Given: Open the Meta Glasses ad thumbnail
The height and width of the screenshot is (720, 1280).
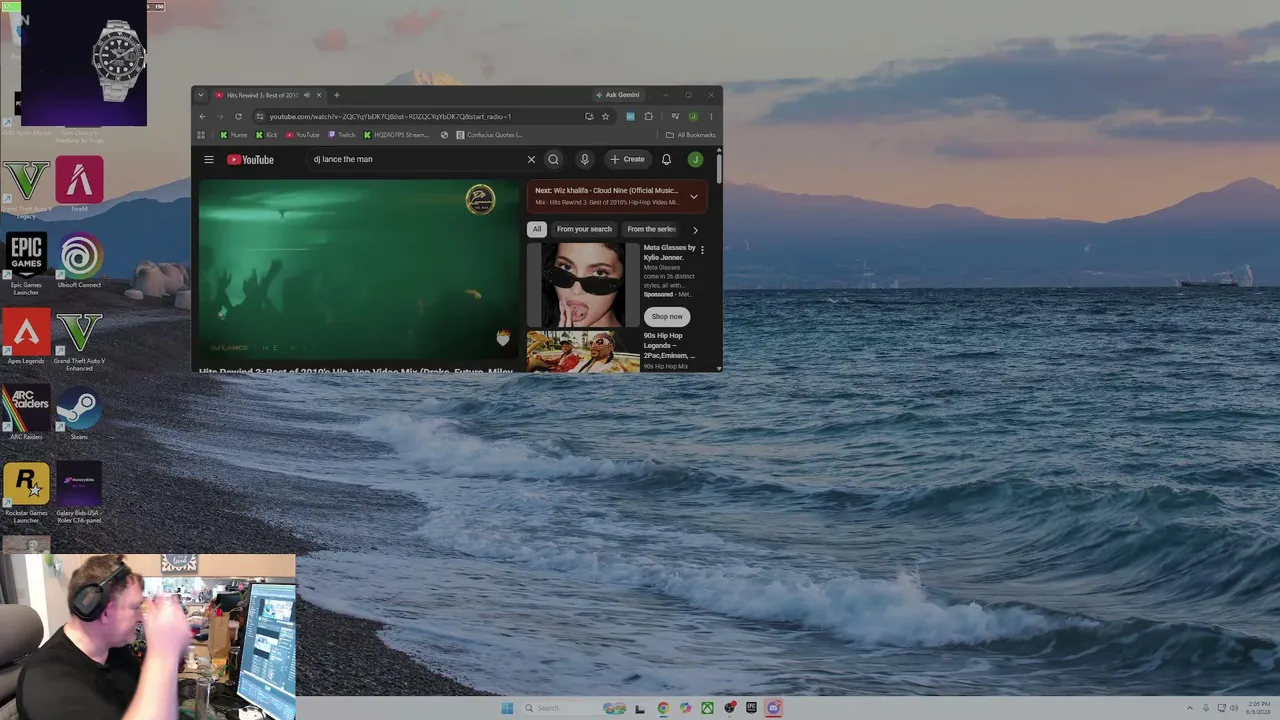Looking at the screenshot, I should (x=583, y=285).
